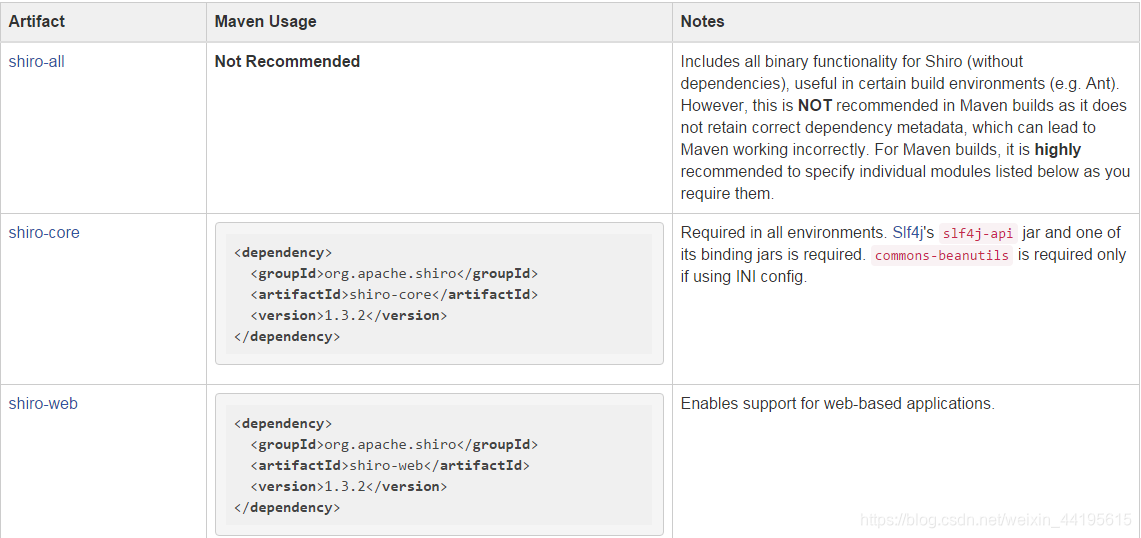Image resolution: width=1141 pixels, height=538 pixels.
Task: Click the 1.3.2 version line for shiro-web
Action: coord(349,486)
